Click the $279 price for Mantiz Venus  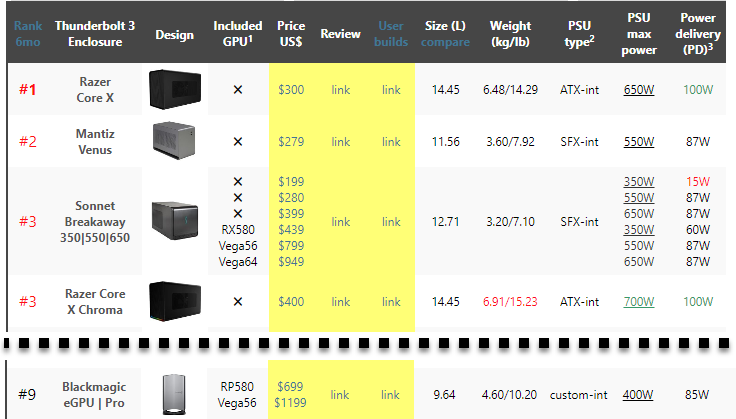click(291, 142)
